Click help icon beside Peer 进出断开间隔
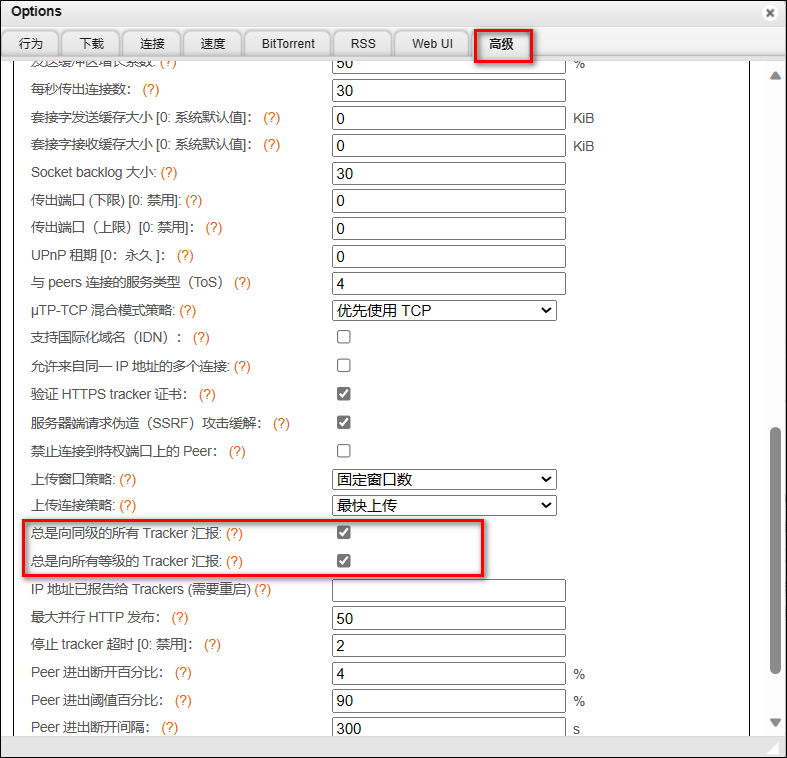The image size is (787, 758). click(170, 728)
